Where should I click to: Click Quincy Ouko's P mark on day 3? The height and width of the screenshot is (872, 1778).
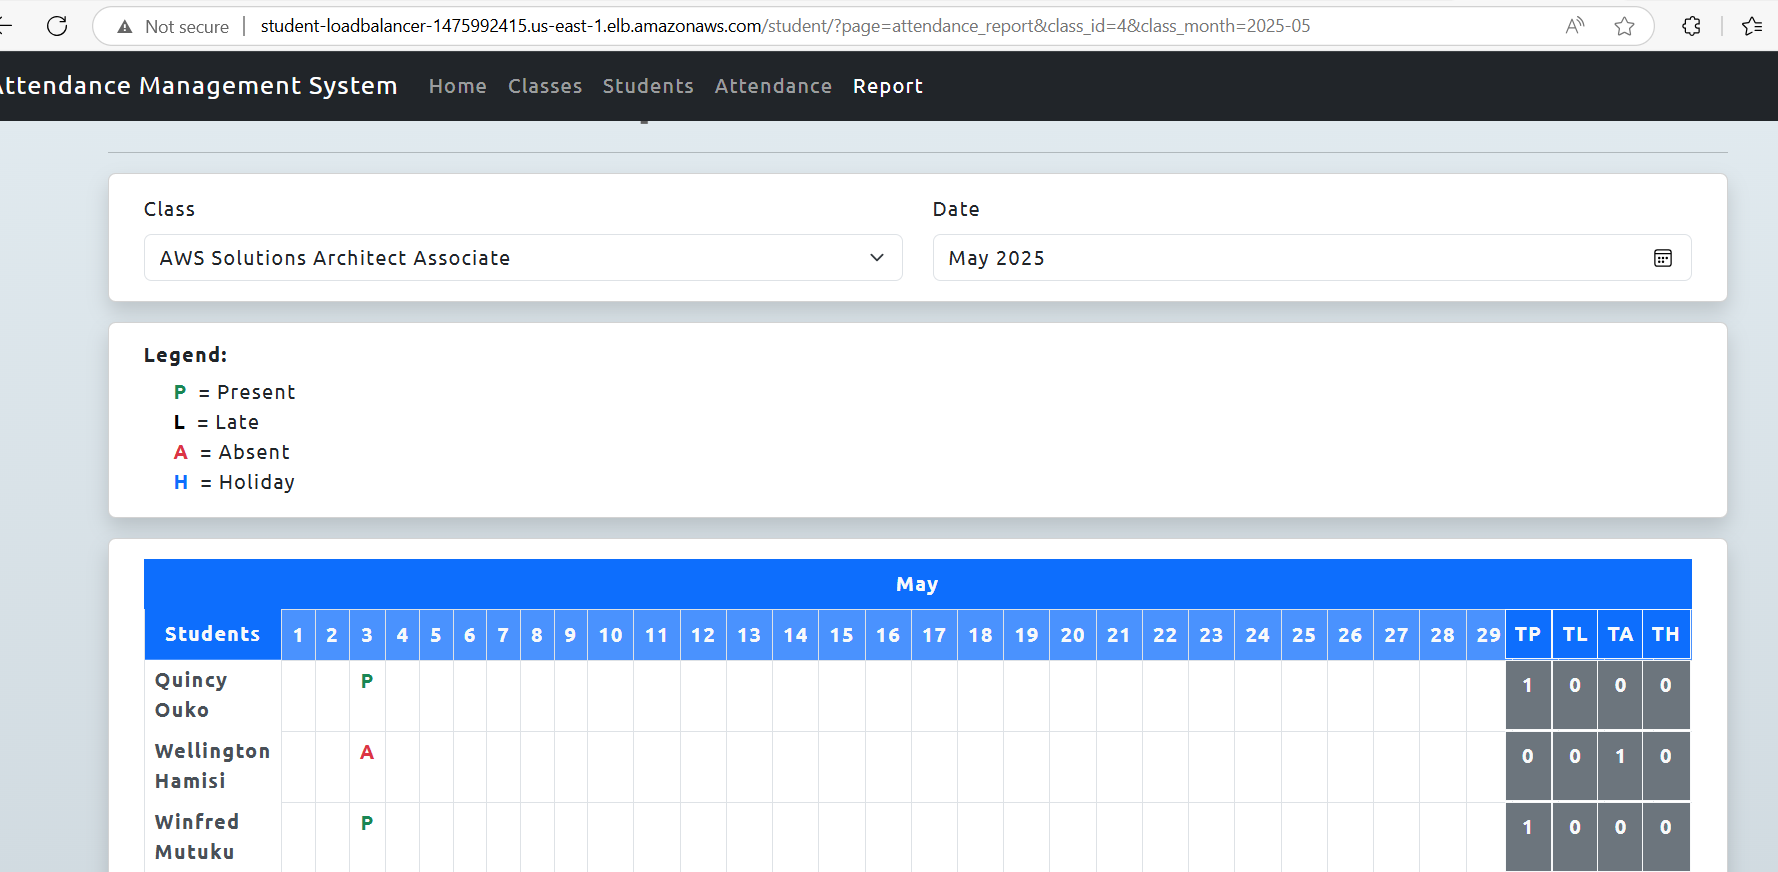point(367,681)
